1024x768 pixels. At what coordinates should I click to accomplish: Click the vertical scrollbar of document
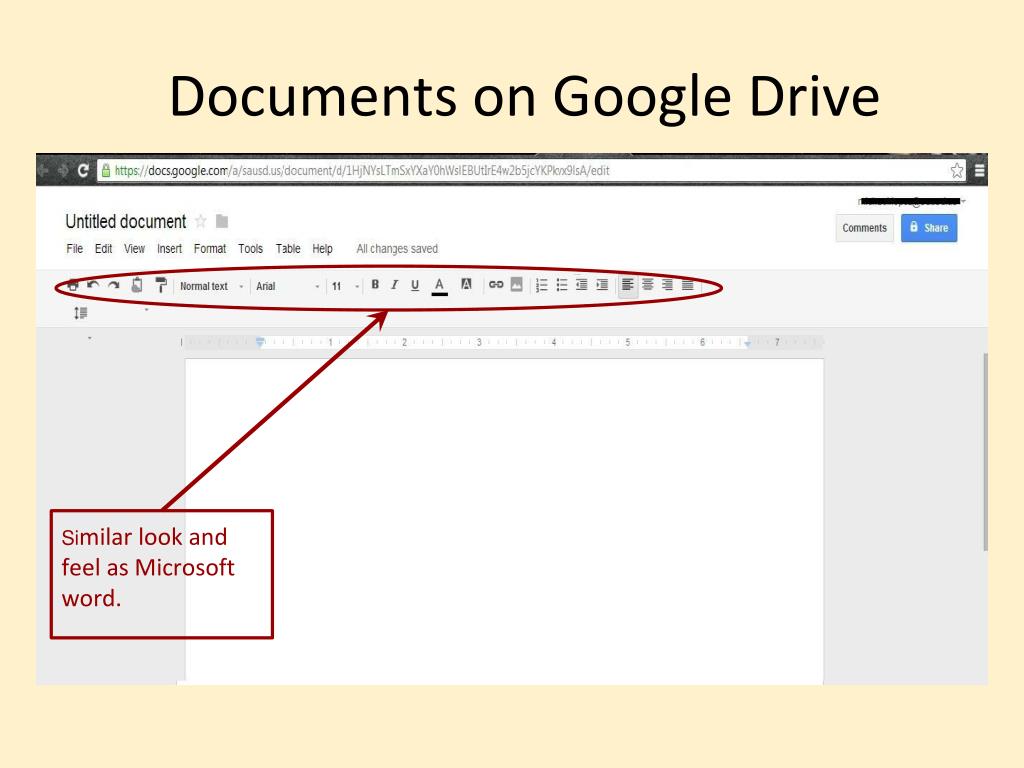pyautogui.click(x=985, y=452)
